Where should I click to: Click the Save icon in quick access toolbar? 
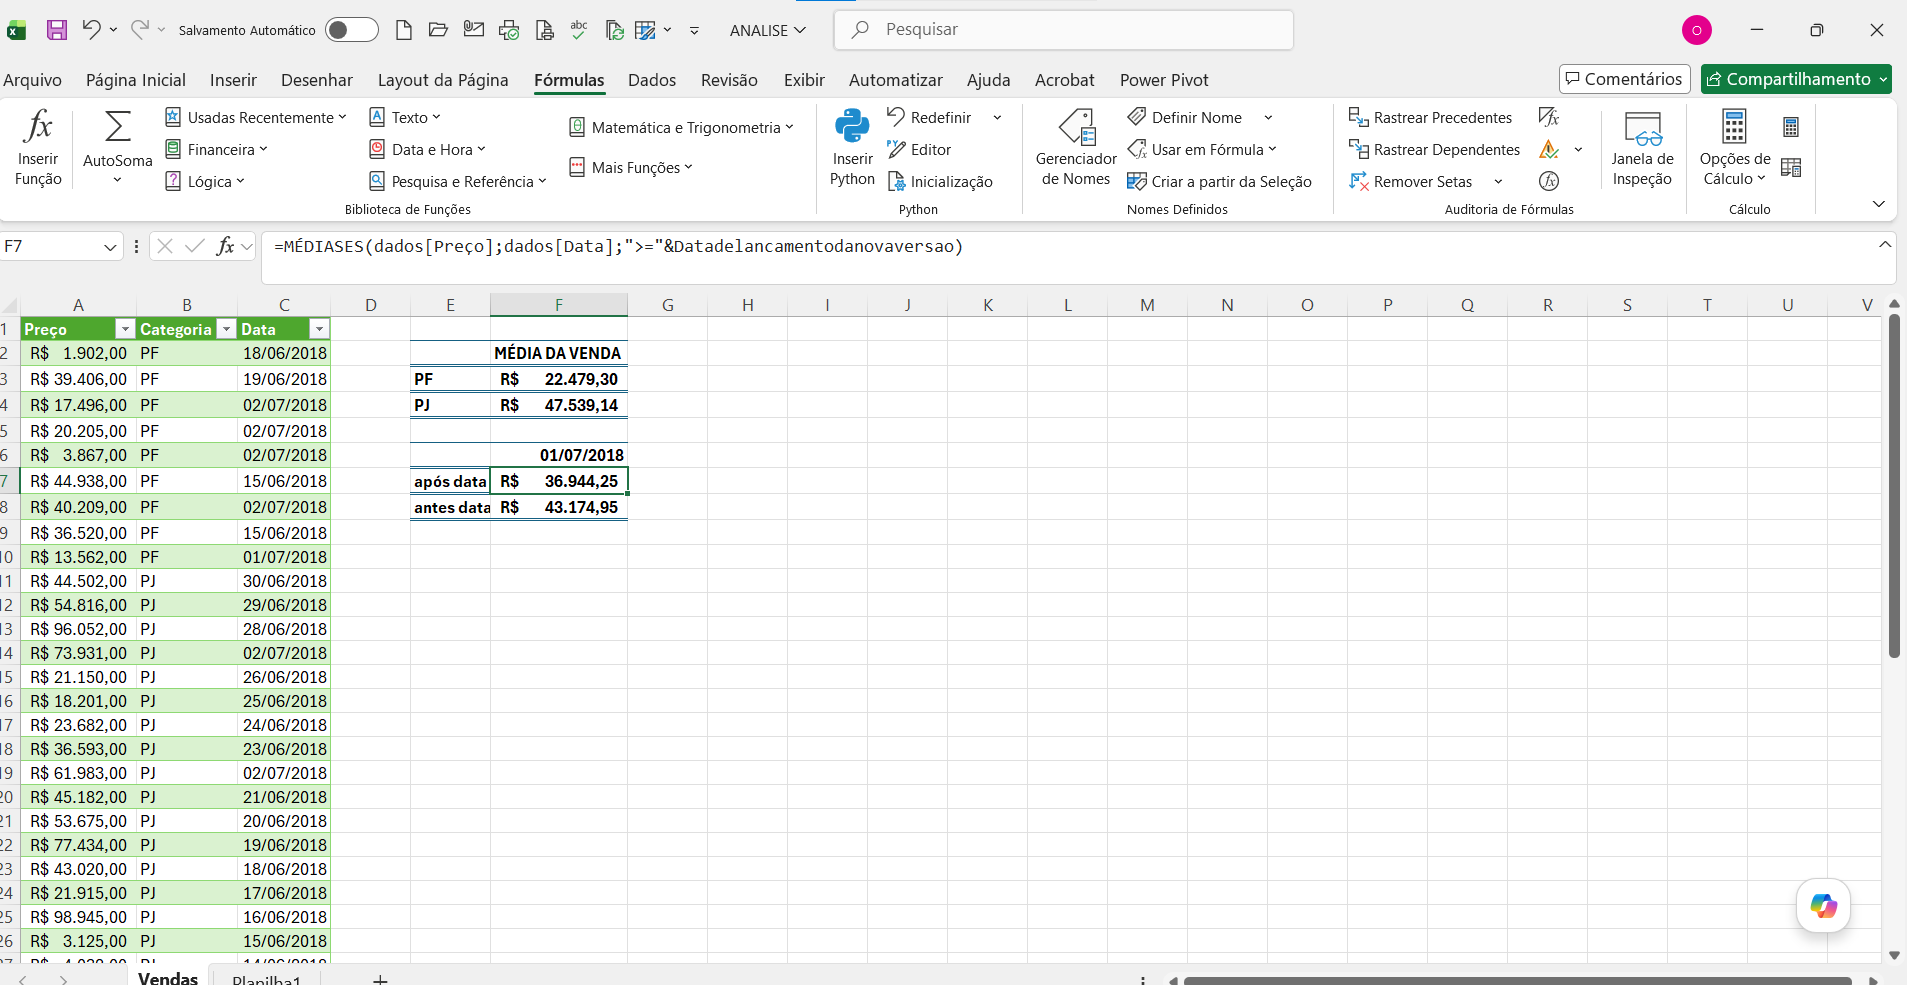[57, 30]
